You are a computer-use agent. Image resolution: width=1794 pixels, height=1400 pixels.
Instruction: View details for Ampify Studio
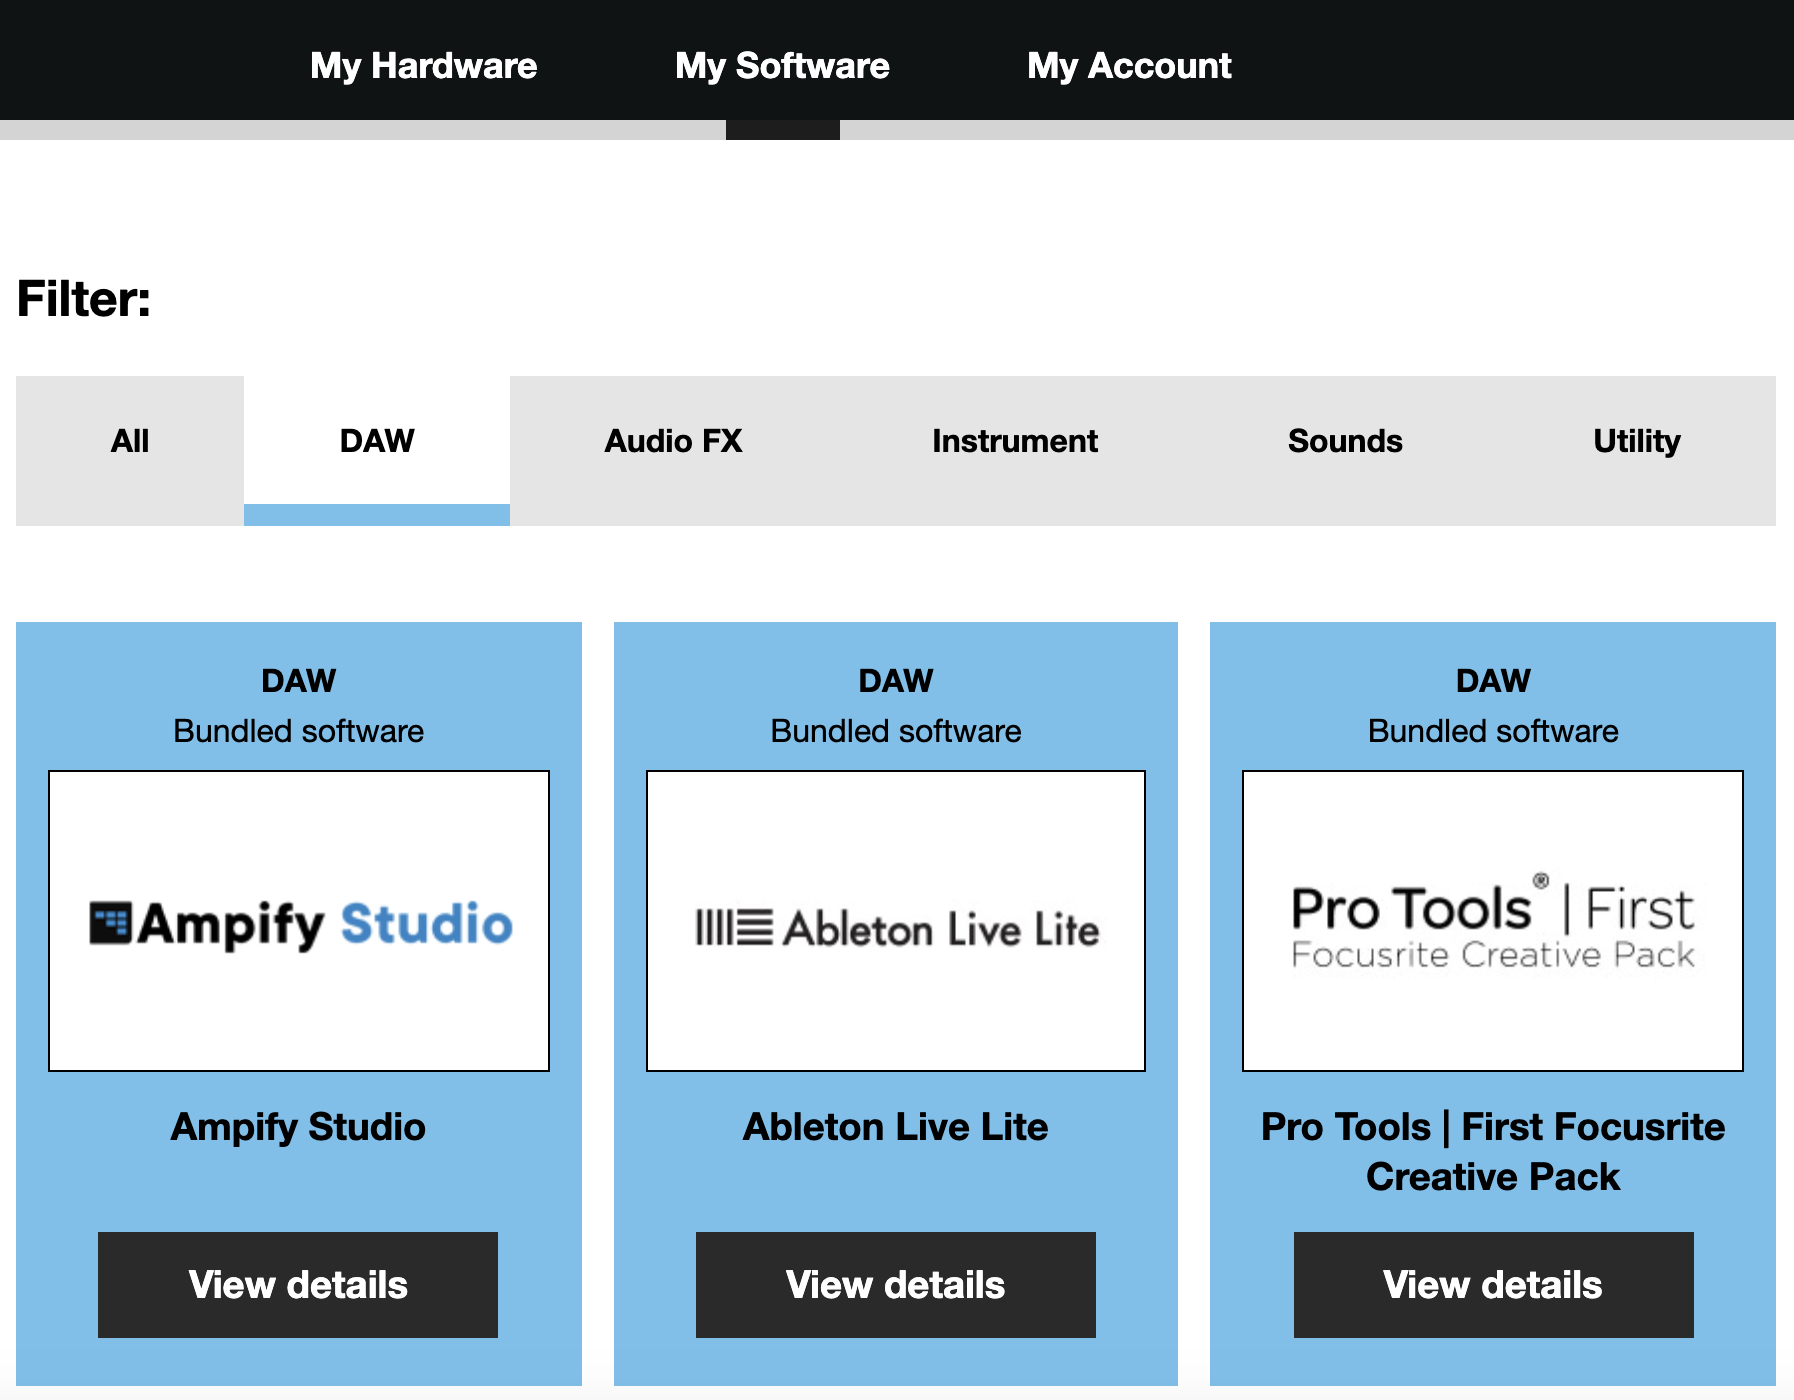click(297, 1285)
